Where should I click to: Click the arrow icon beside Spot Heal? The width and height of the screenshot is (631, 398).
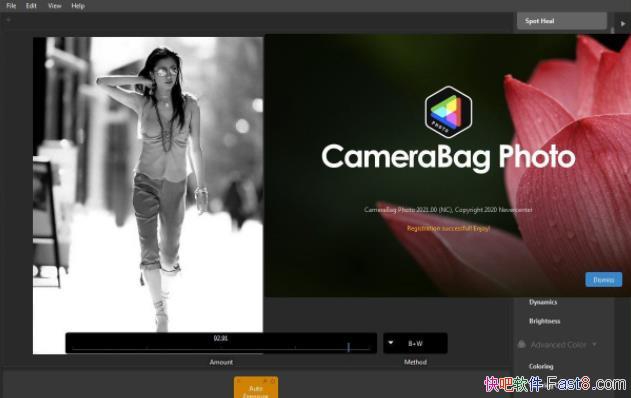[x=623, y=24]
